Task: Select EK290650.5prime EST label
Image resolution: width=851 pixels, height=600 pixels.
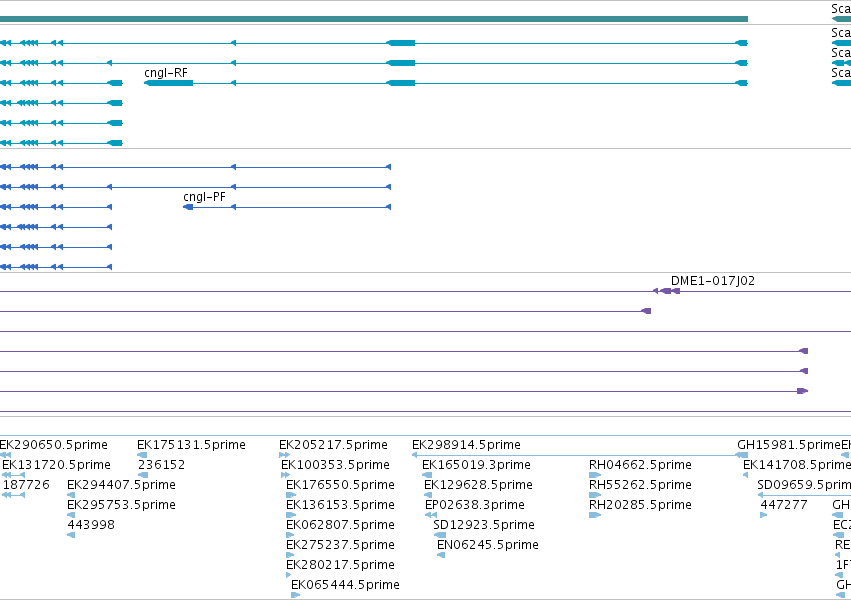Action: click(x=53, y=445)
